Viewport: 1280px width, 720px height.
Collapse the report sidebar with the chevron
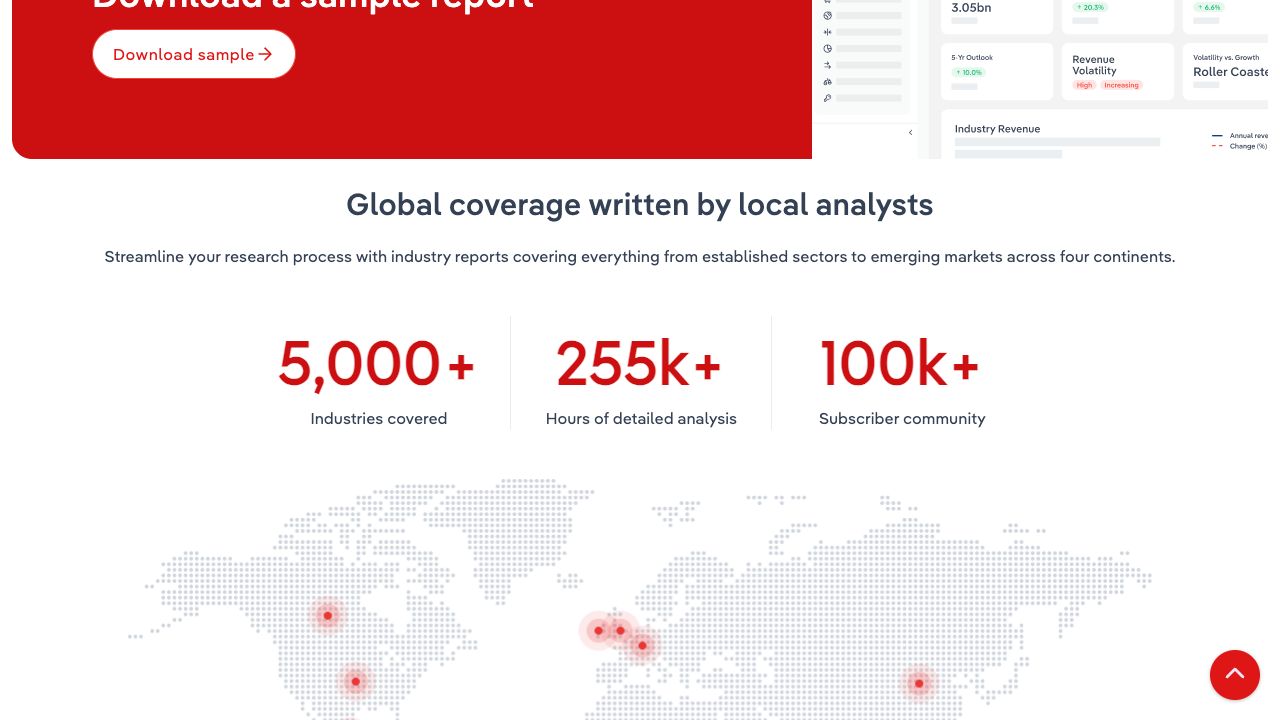(x=910, y=133)
